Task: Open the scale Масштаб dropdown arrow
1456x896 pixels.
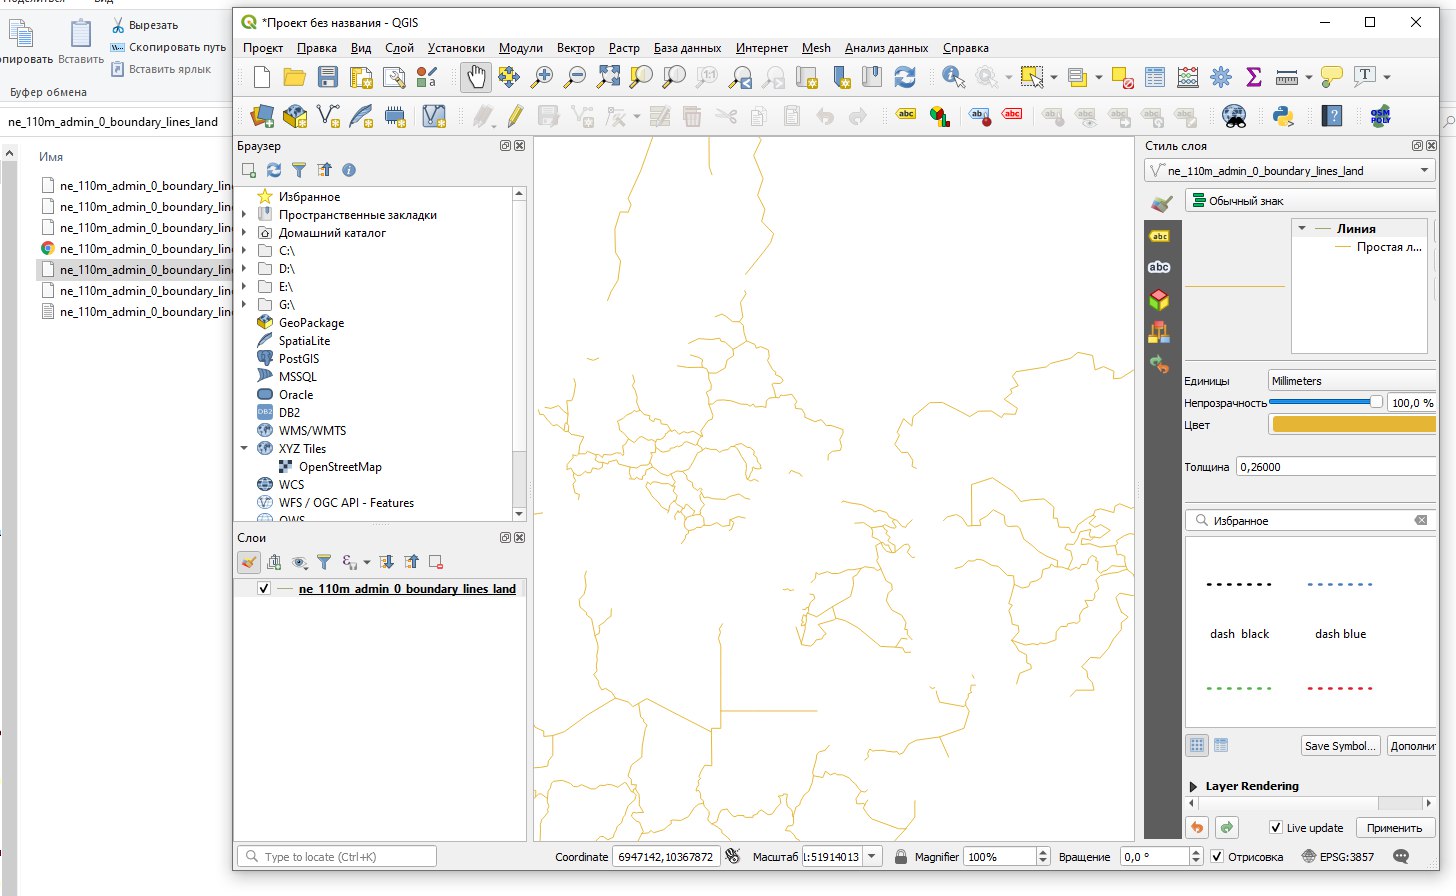Action: (873, 856)
